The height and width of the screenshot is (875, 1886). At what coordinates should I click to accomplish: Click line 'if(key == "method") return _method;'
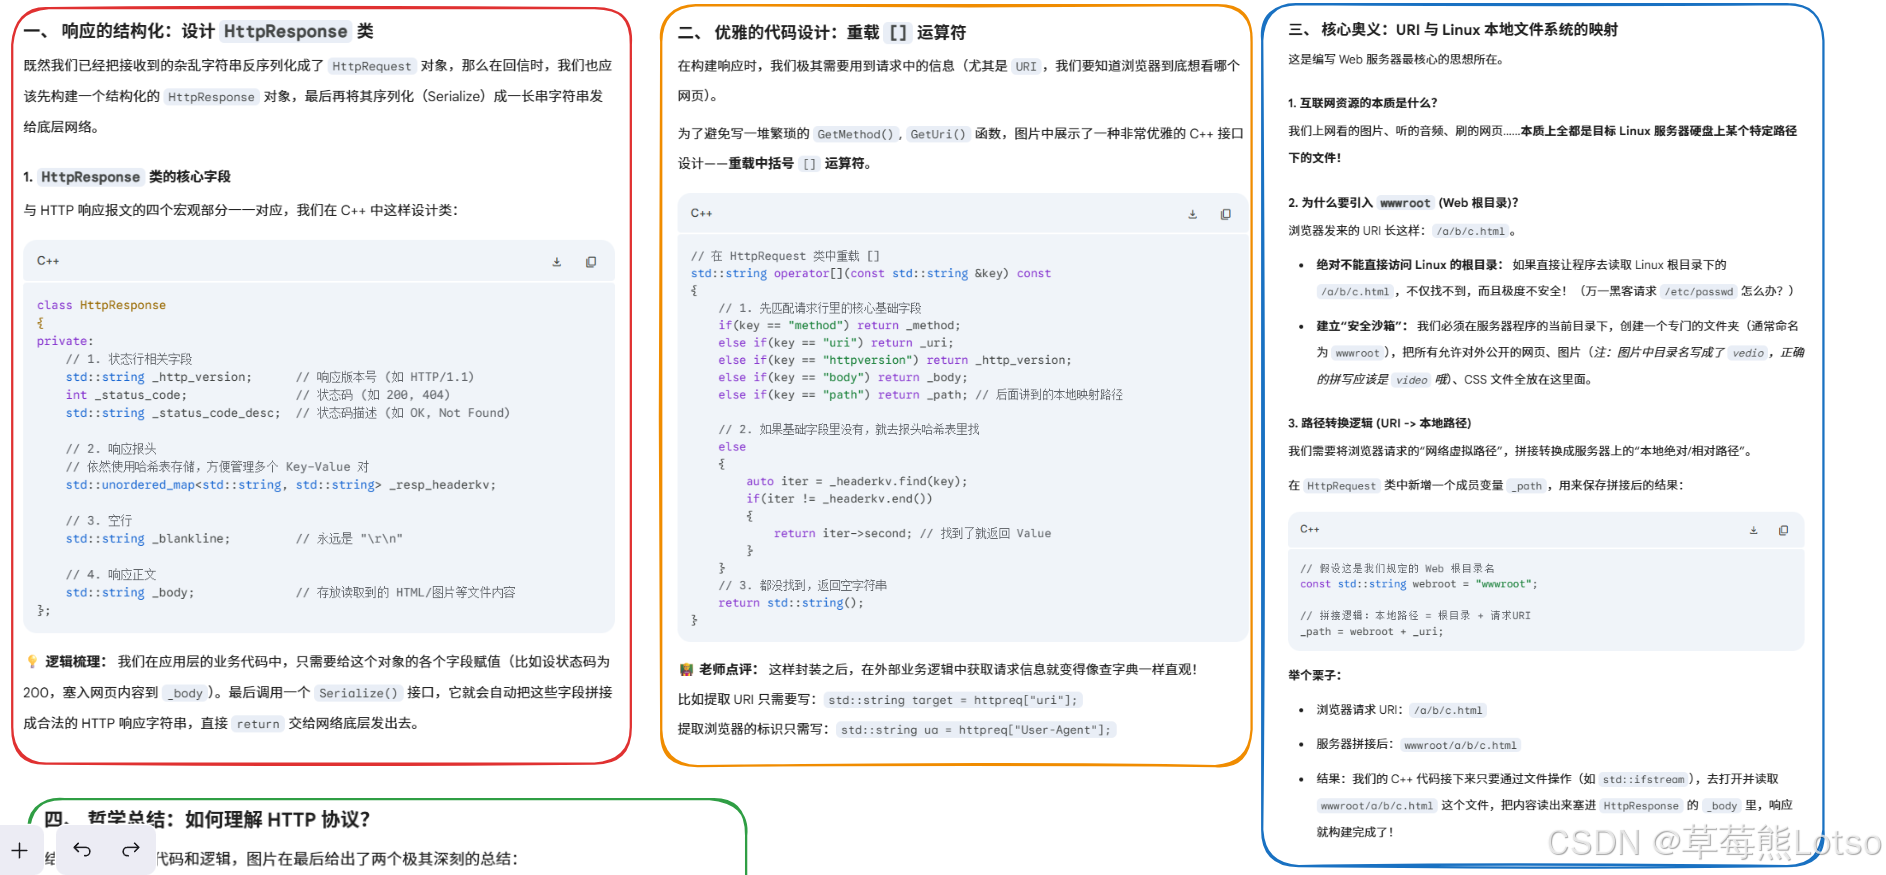pos(839,325)
